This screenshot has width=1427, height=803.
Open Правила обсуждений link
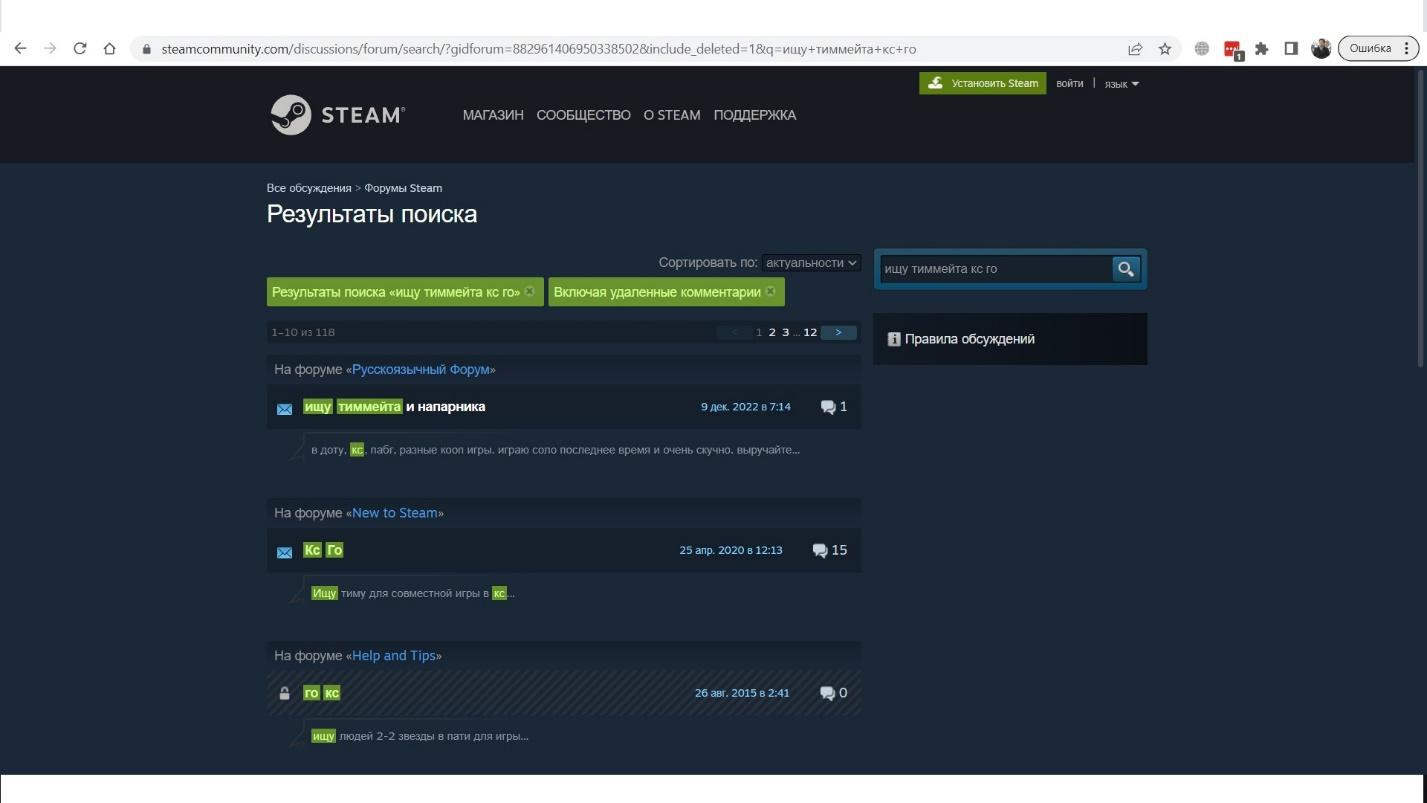point(969,339)
